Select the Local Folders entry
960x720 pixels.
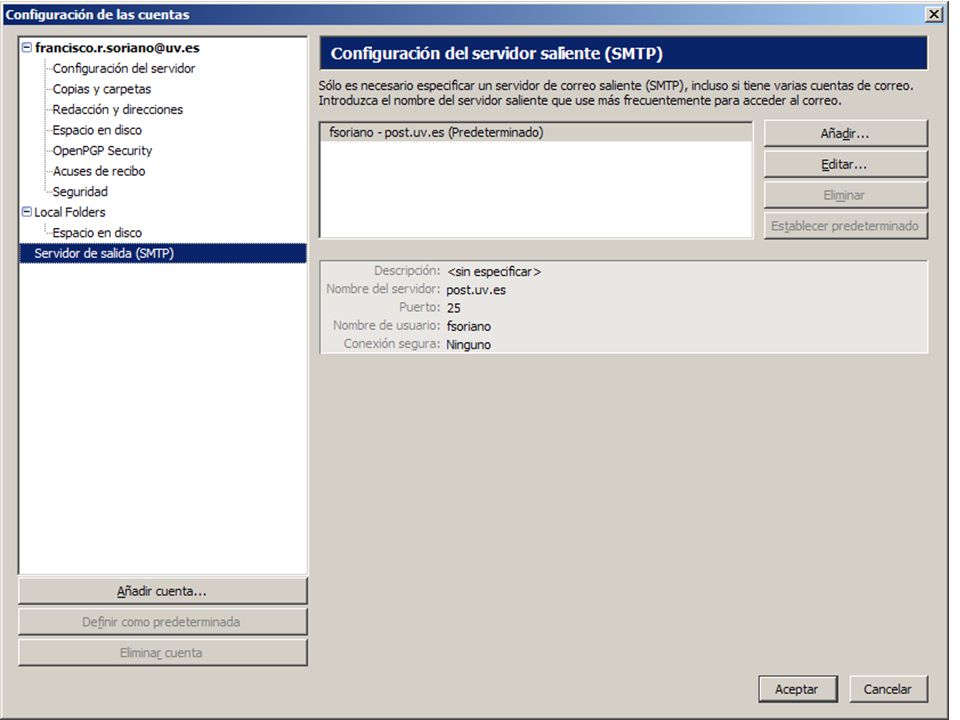(70, 212)
